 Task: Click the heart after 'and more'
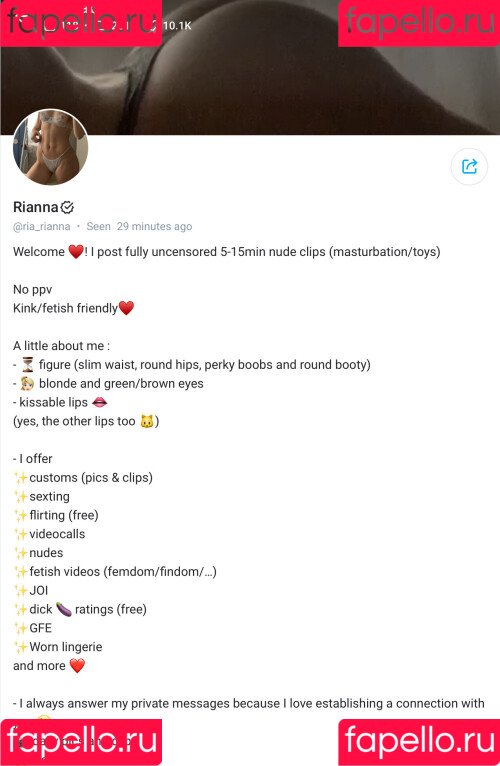[77, 666]
